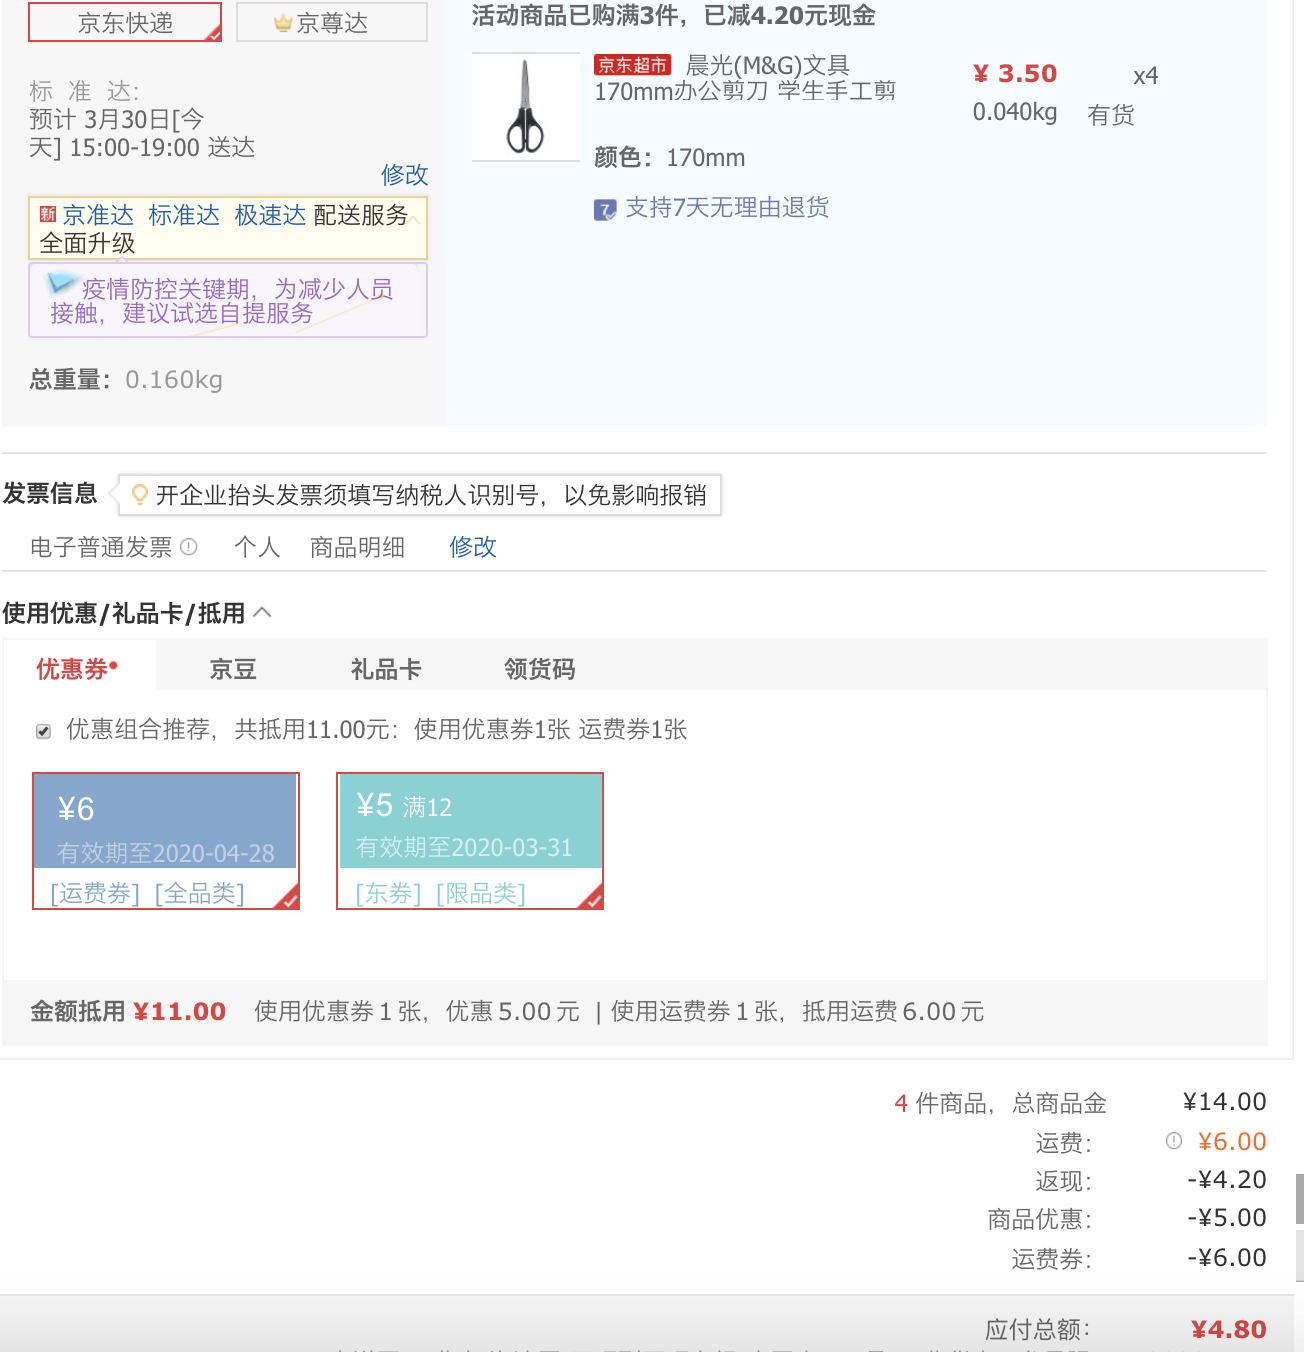The image size is (1304, 1352).
Task: Click the blue arrow icon in epidemic notice
Action: (x=63, y=283)
